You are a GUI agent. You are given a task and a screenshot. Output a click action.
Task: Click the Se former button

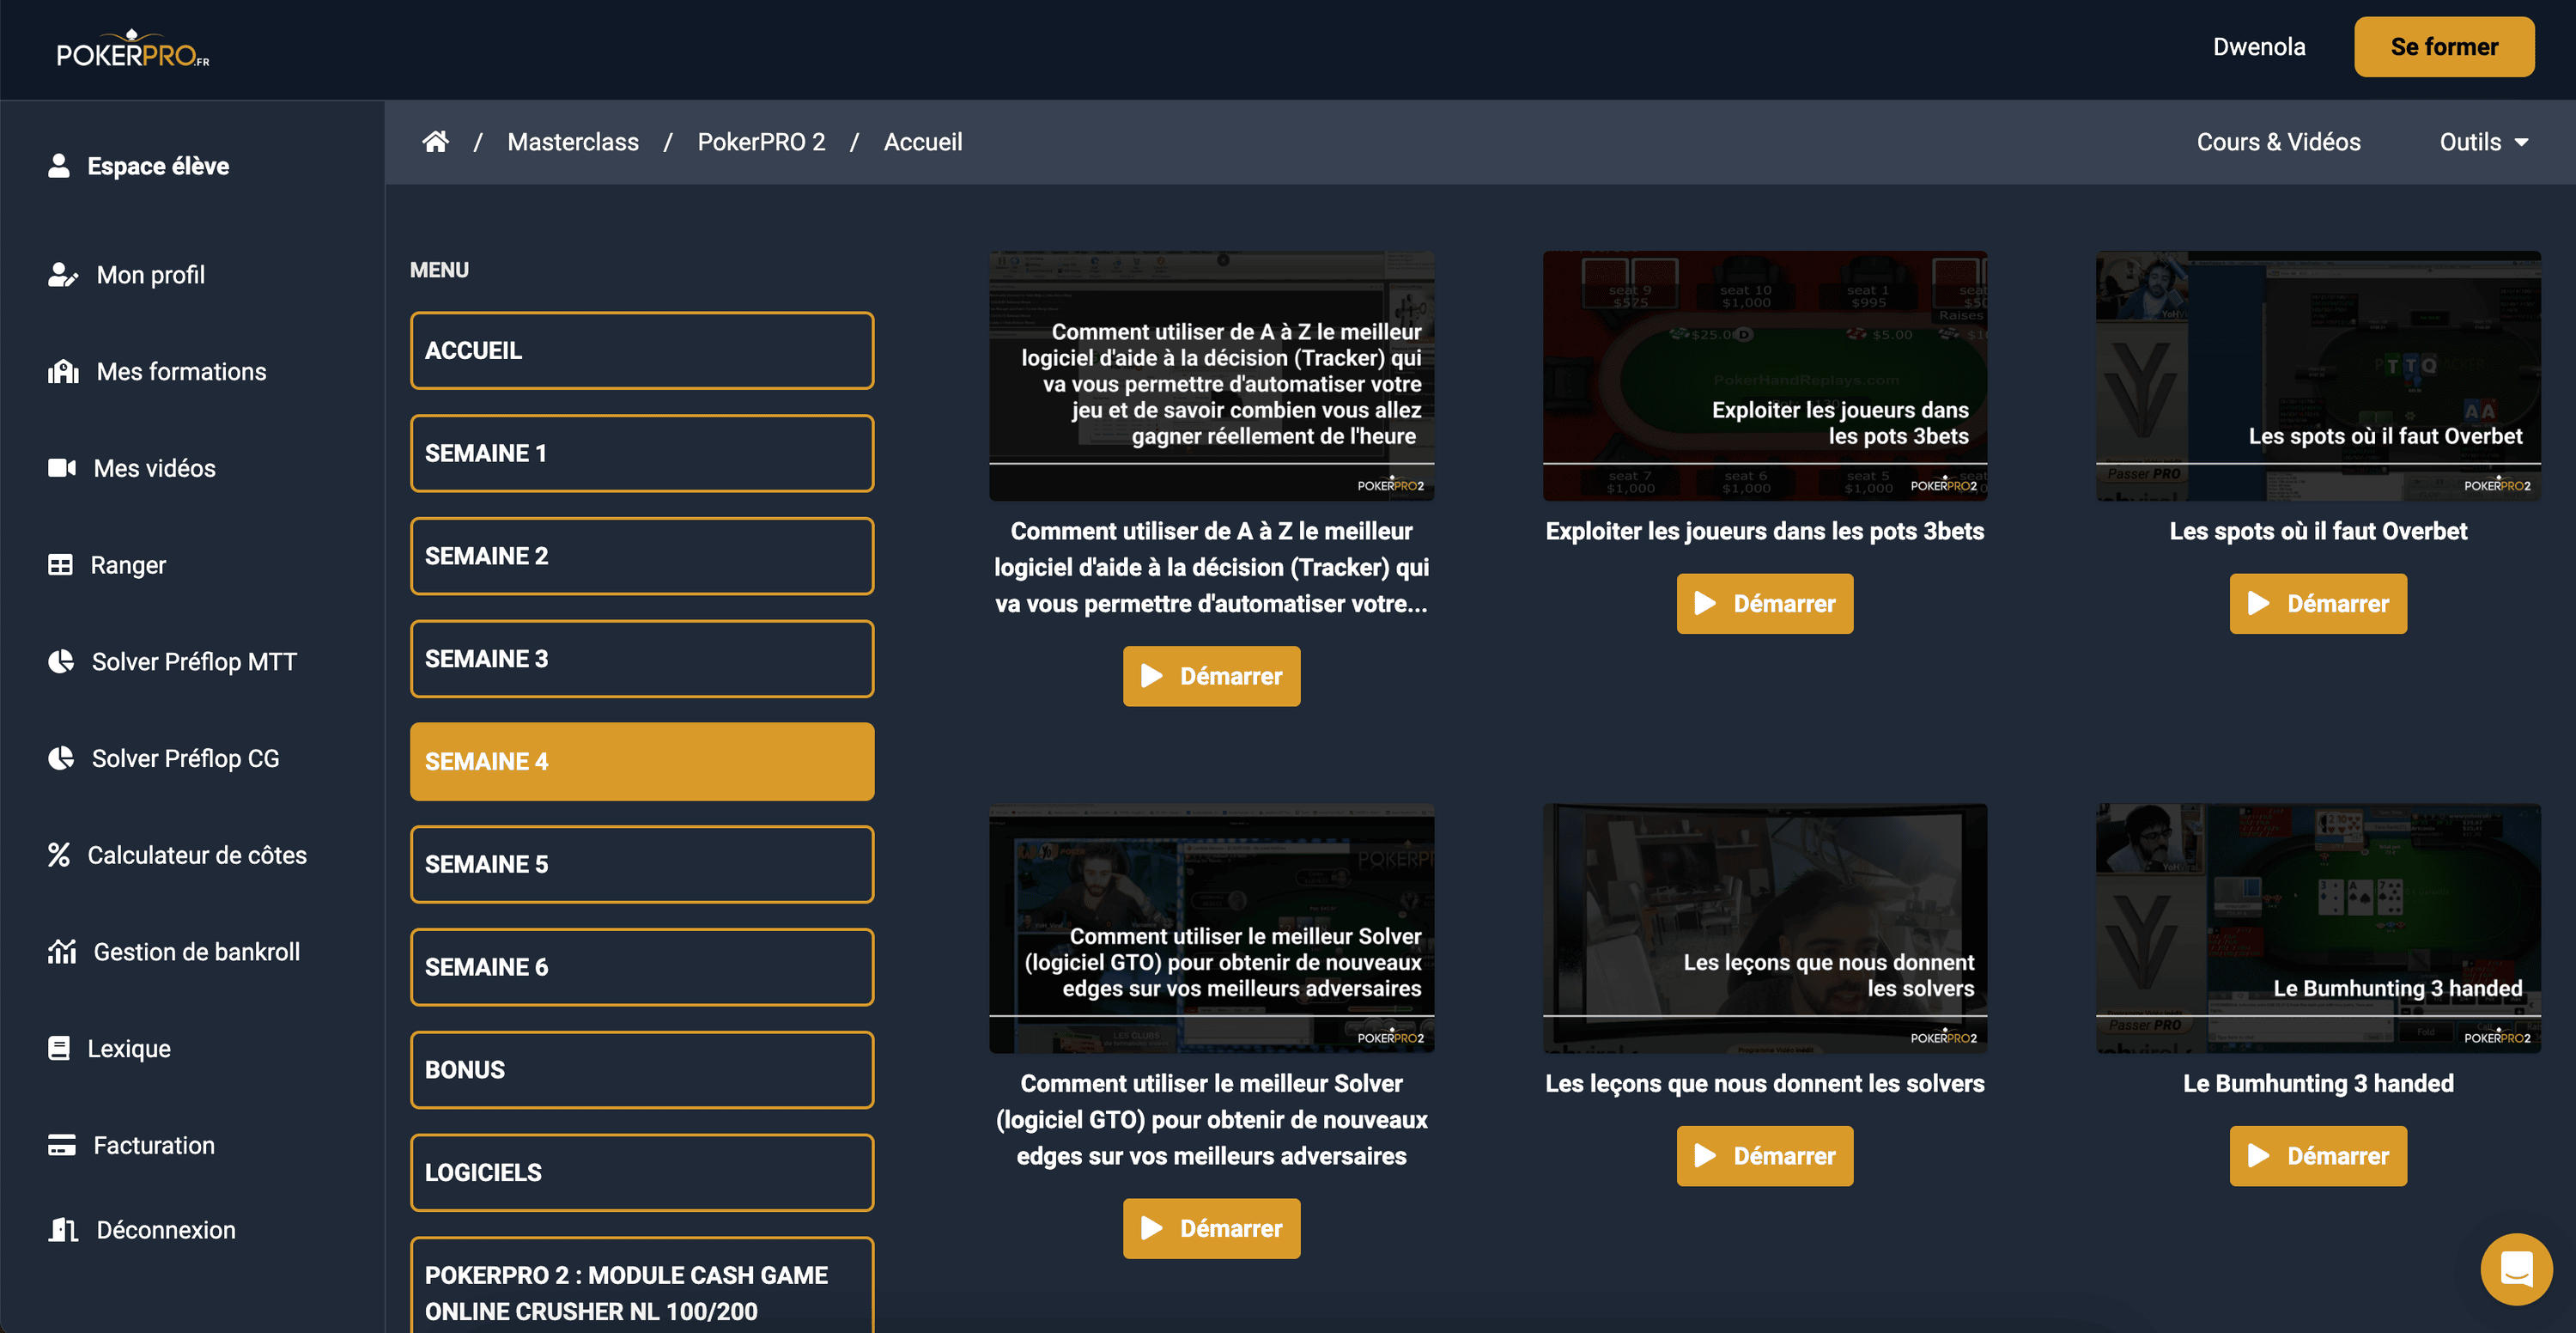[x=2443, y=47]
